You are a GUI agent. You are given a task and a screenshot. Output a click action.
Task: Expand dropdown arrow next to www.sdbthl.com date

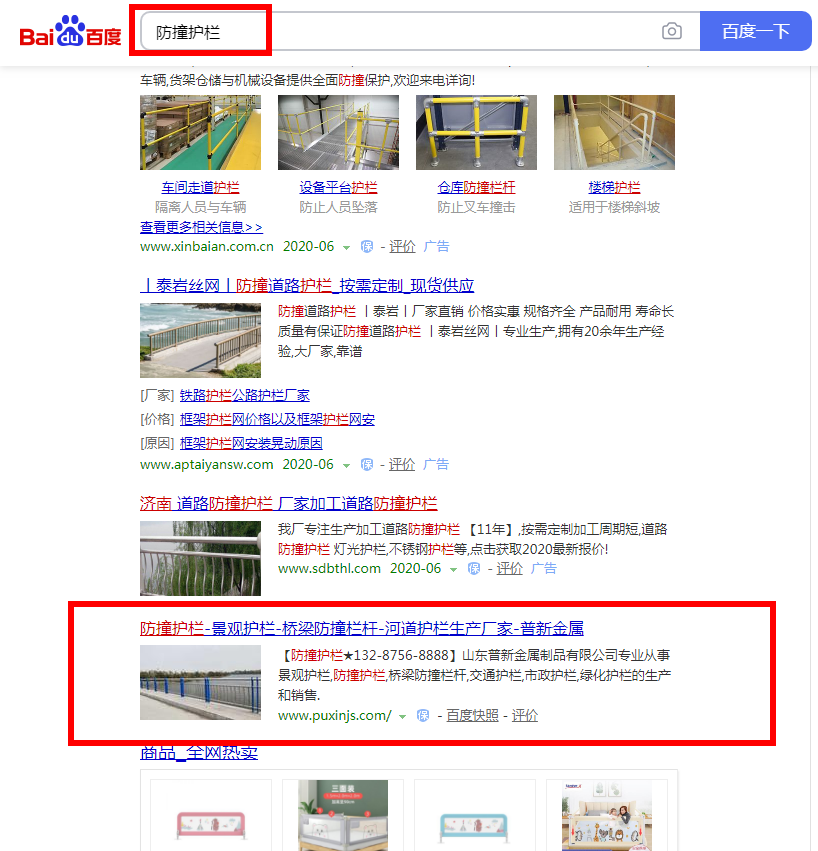click(x=453, y=570)
